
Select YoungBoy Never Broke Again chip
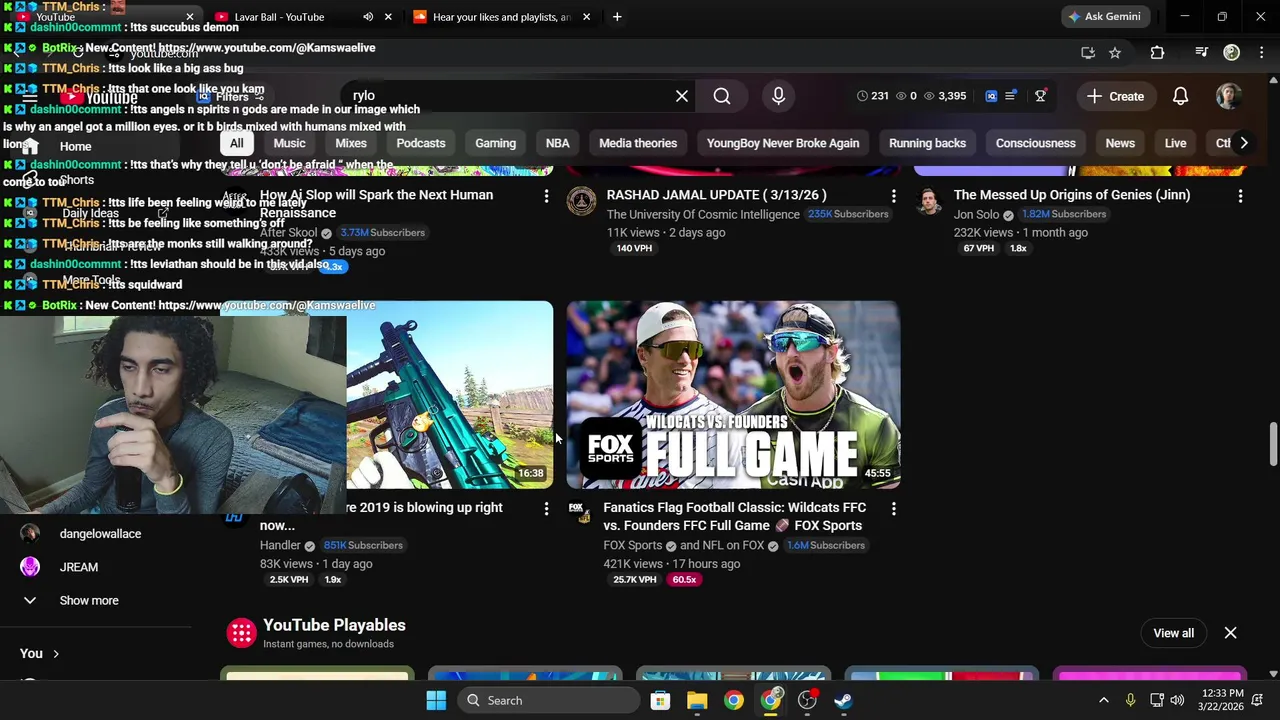(x=783, y=143)
